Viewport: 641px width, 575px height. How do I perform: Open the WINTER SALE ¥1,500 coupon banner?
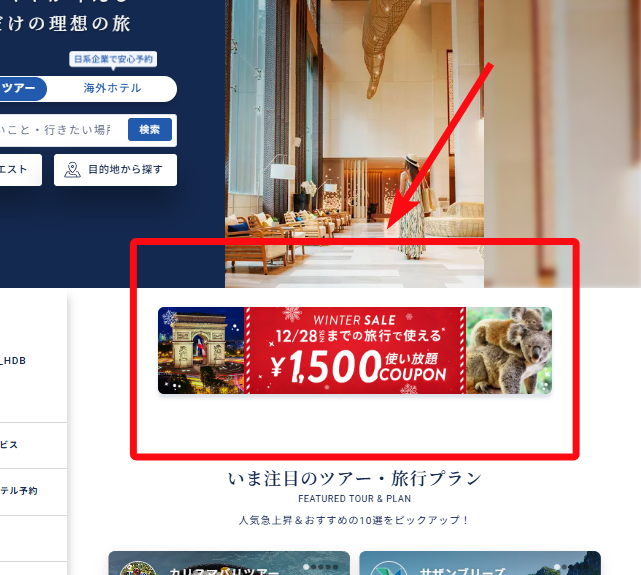click(x=355, y=350)
